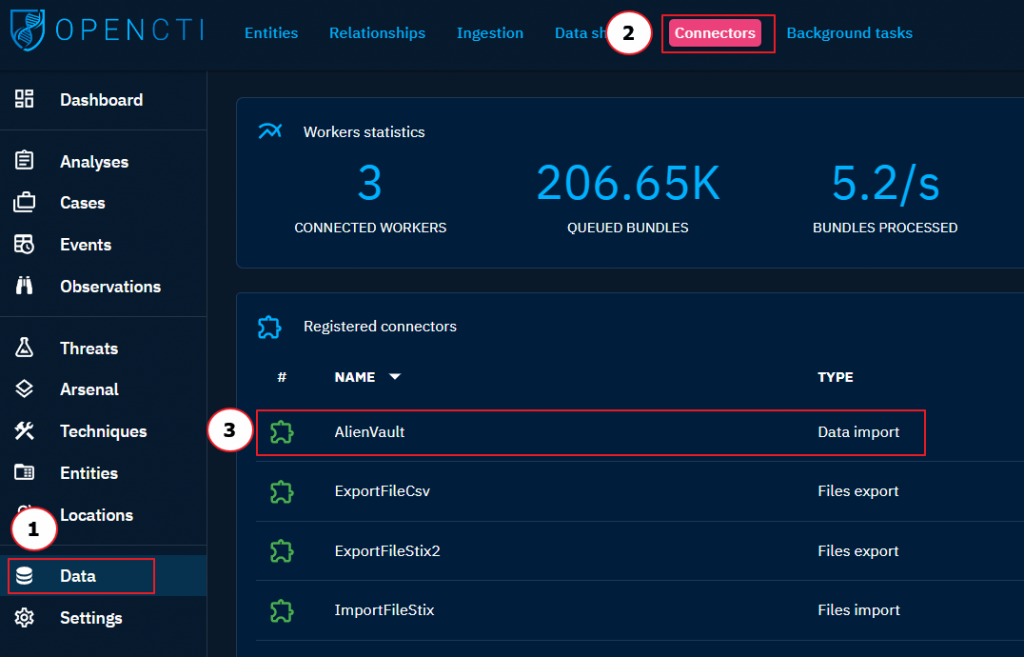Open the Relationships tab
The width and height of the screenshot is (1024, 657).
click(x=377, y=33)
